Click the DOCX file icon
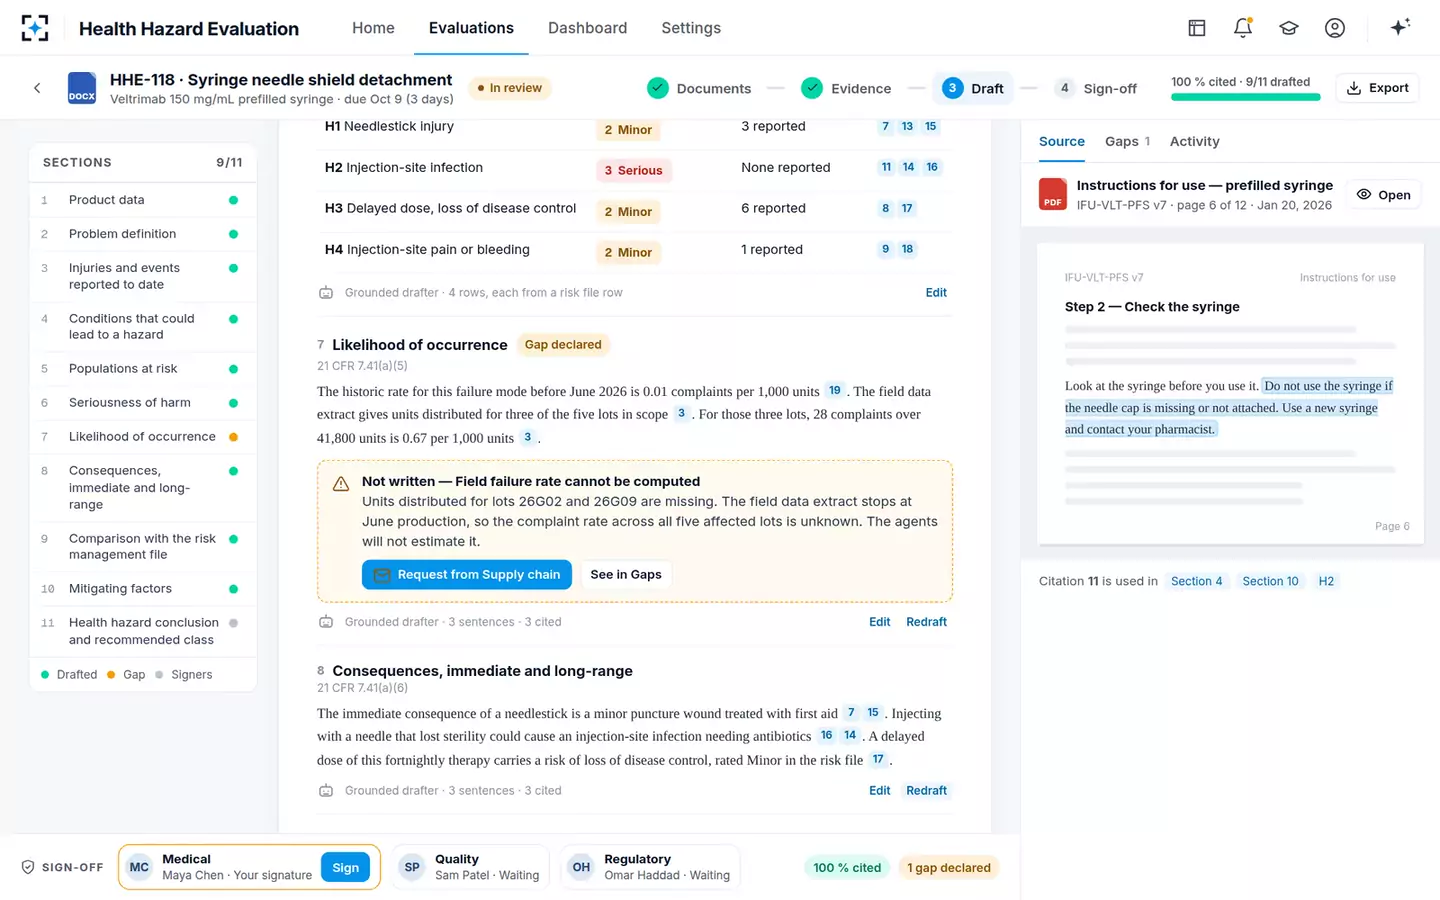Image resolution: width=1440 pixels, height=900 pixels. tap(82, 88)
